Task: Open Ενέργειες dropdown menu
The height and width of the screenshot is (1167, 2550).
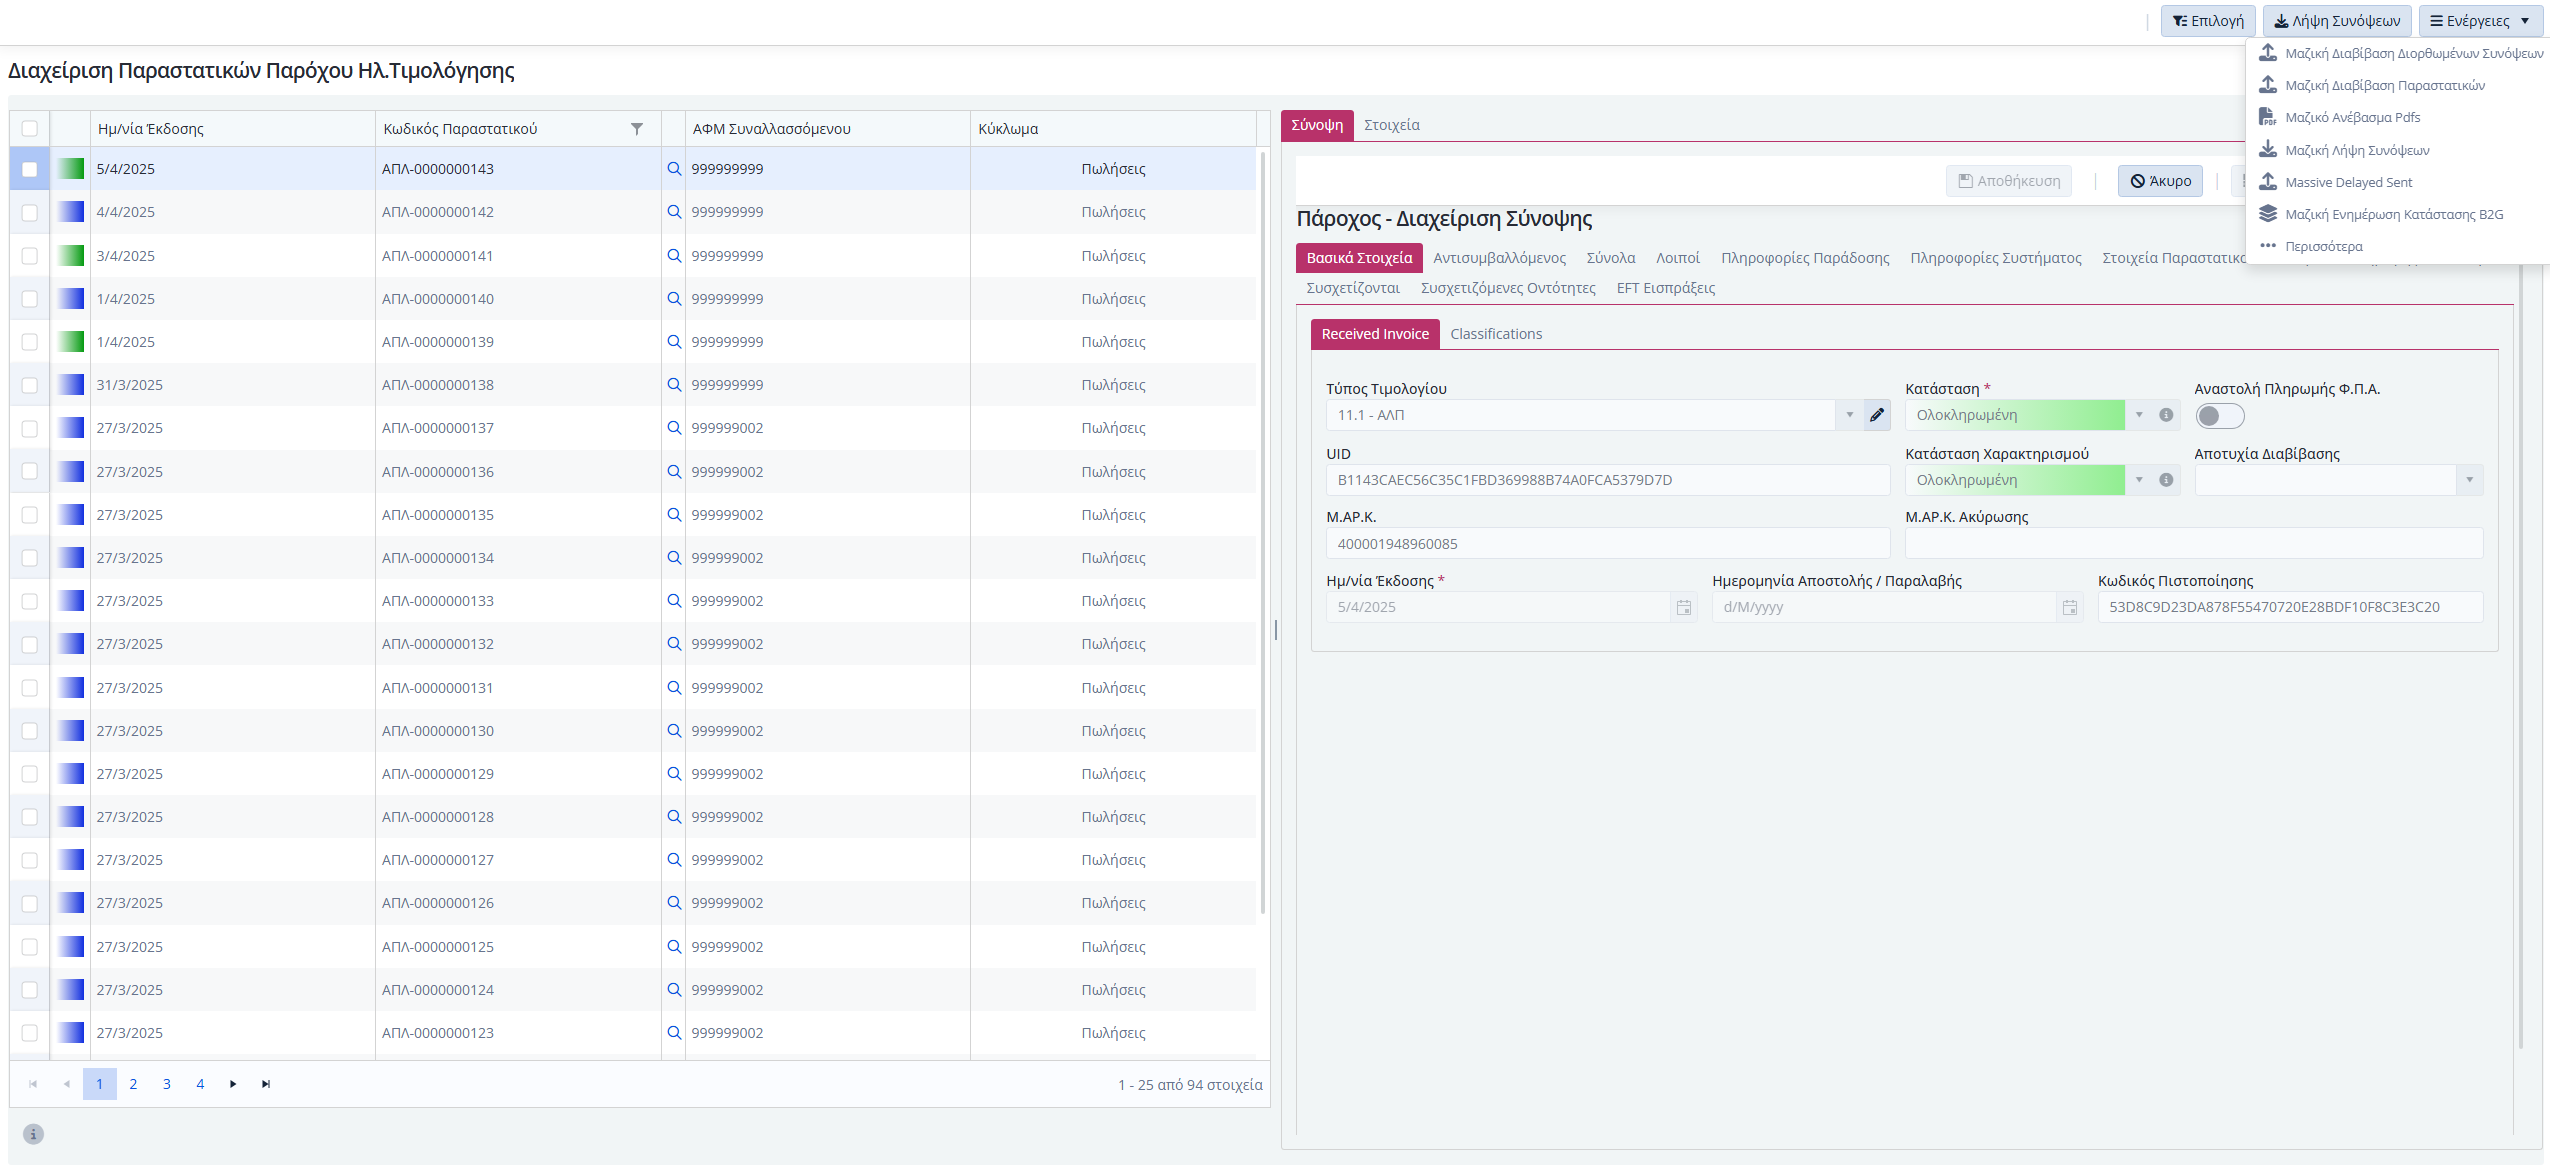Action: 2480,21
